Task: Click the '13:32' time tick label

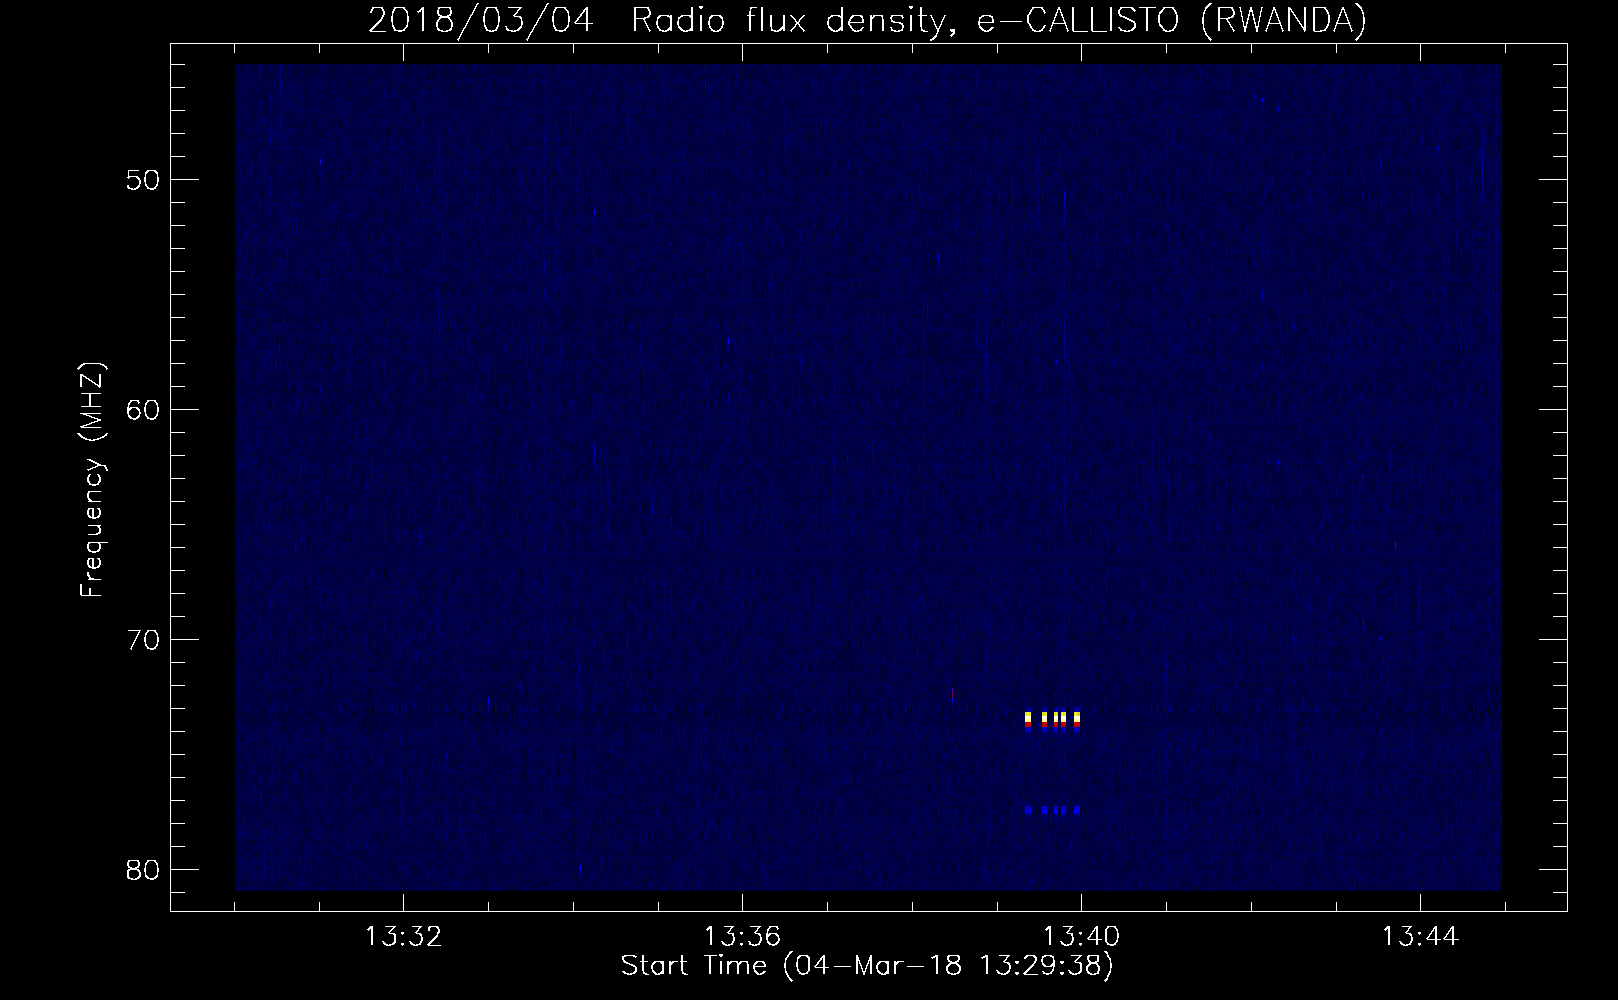Action: [x=403, y=937]
